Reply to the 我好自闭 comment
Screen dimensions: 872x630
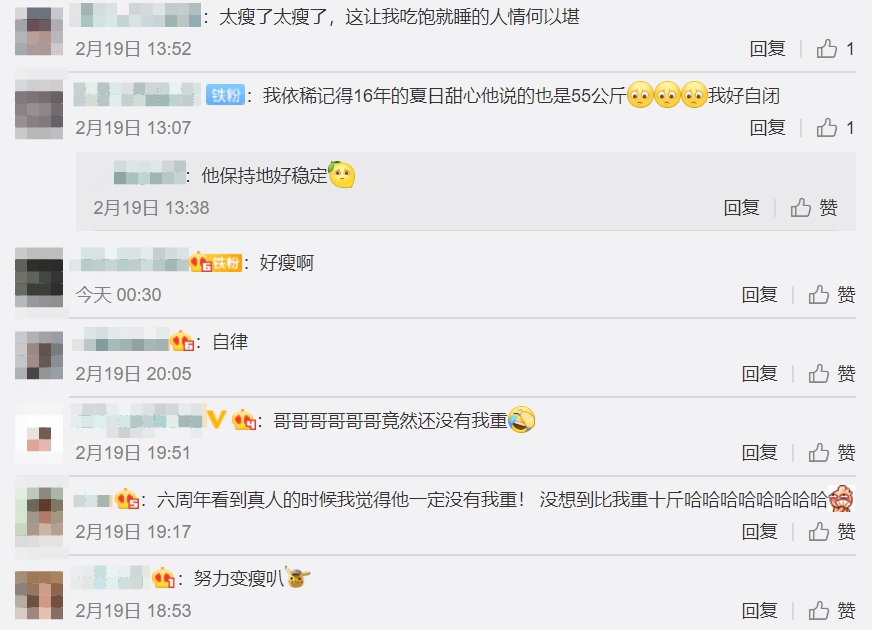pos(767,128)
